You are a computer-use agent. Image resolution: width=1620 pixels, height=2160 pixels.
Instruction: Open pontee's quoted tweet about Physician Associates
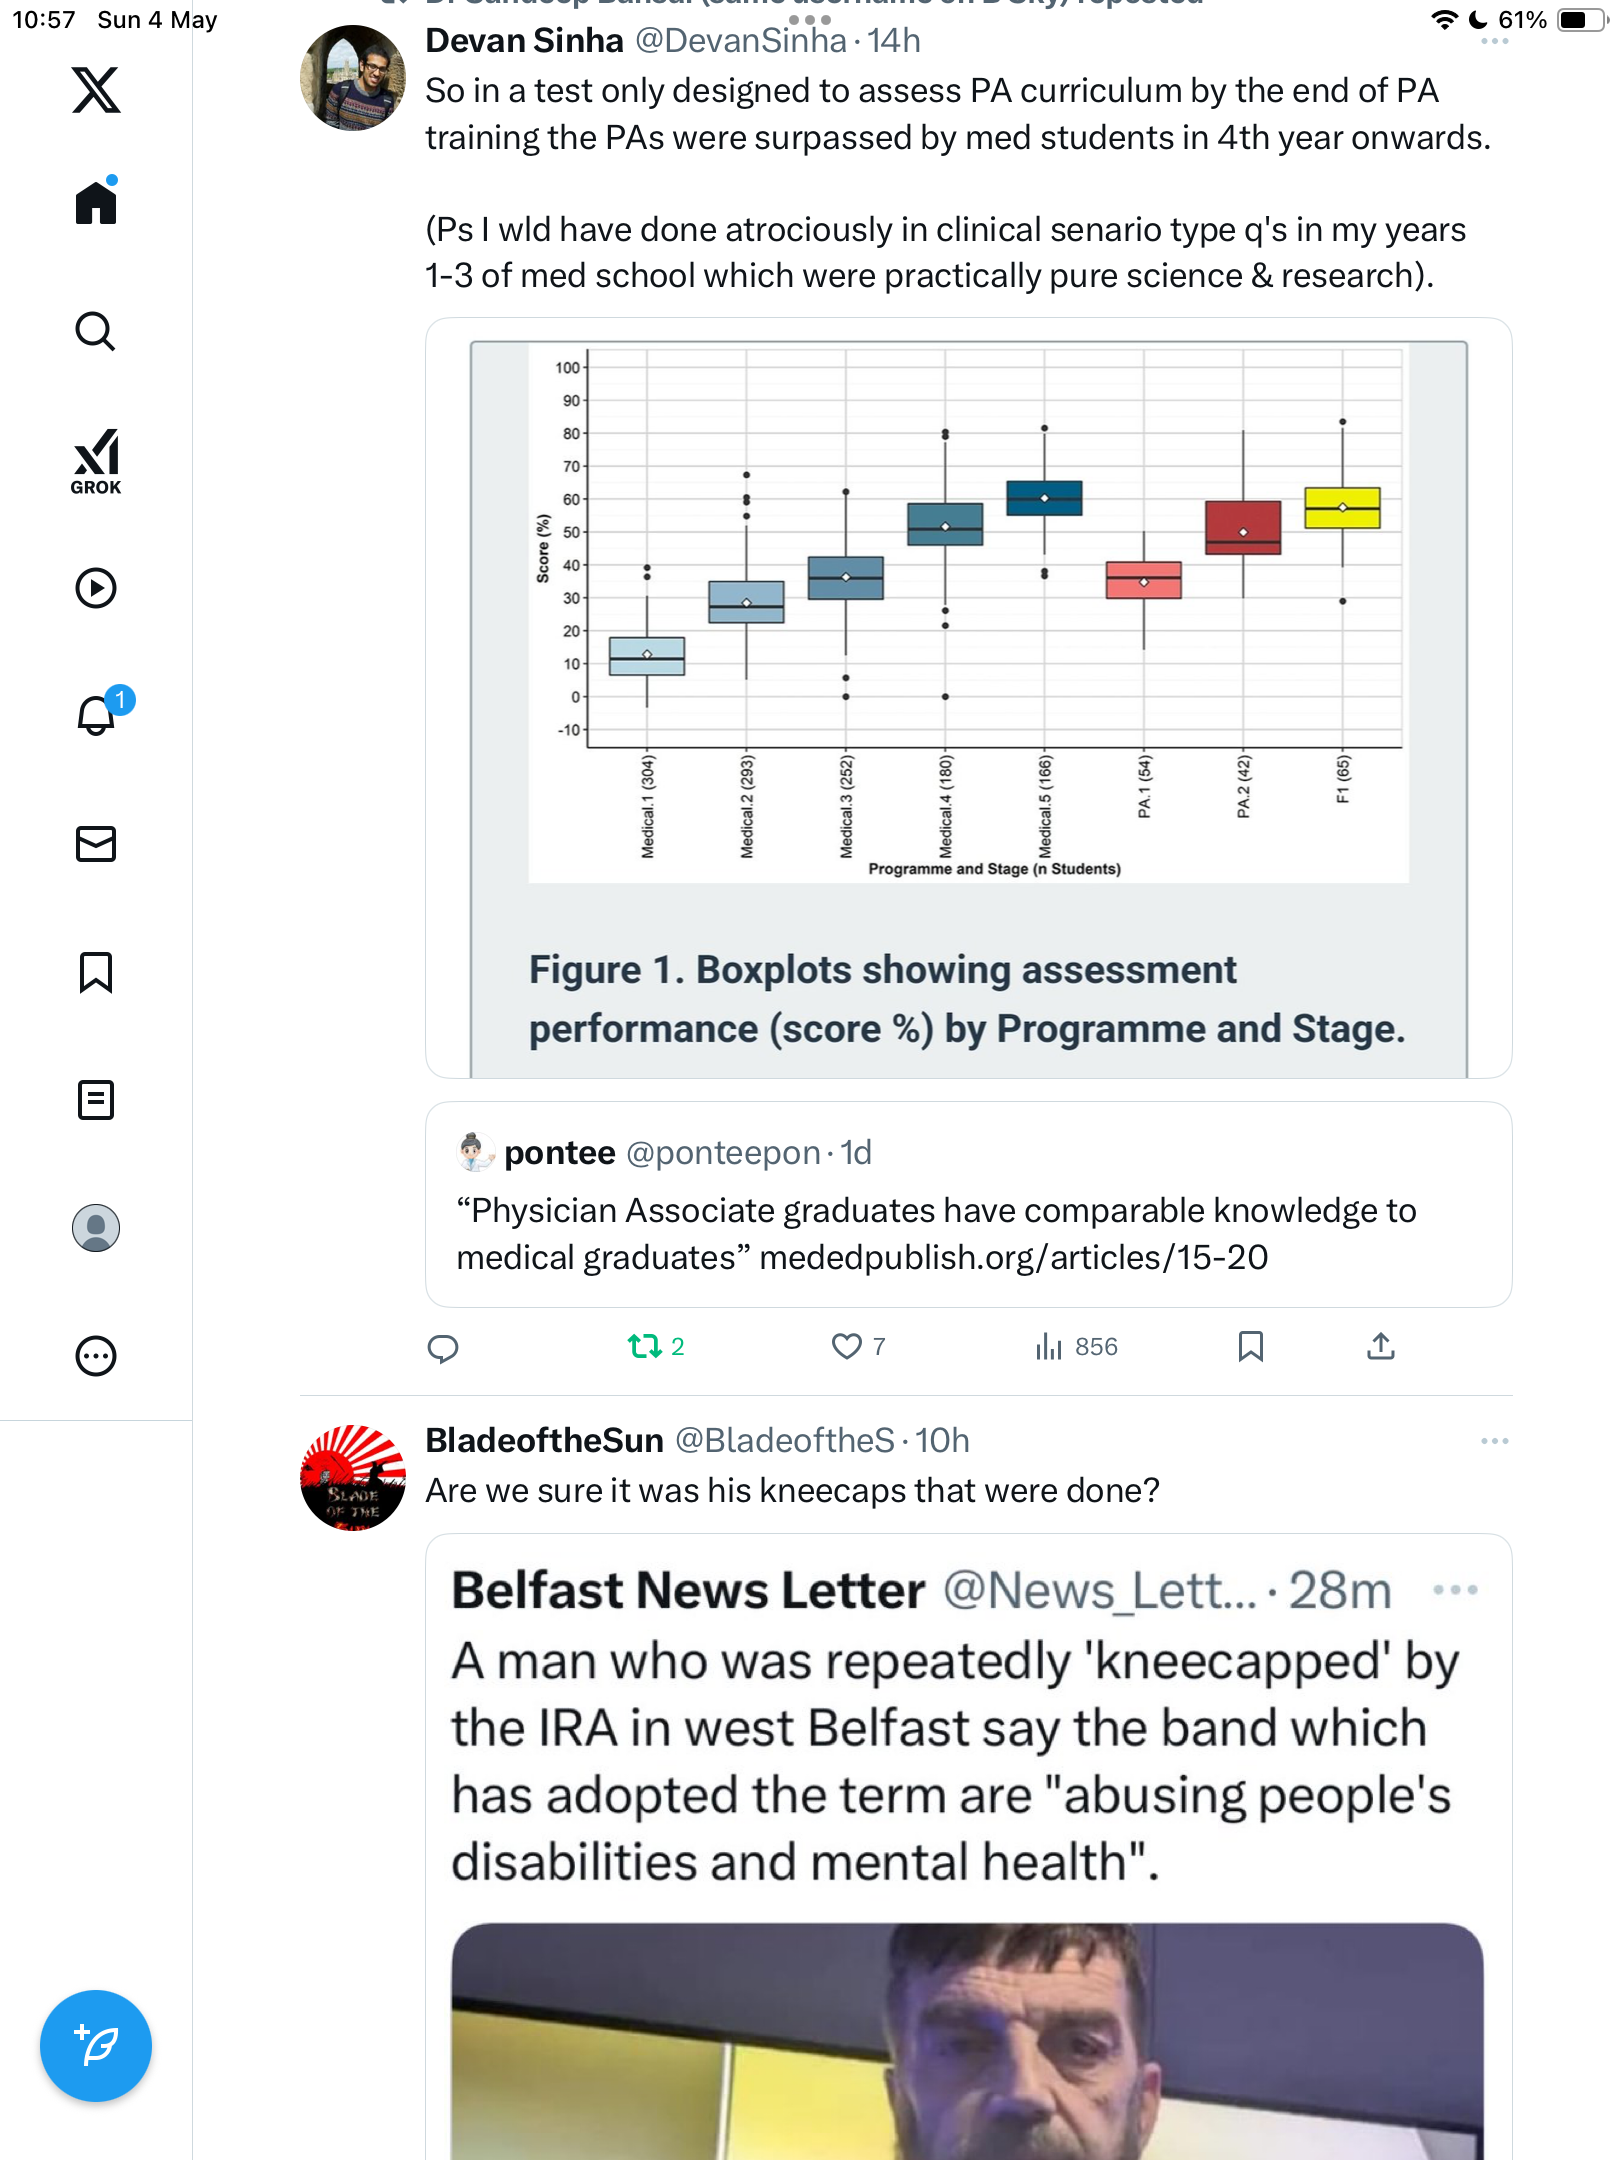click(x=969, y=1205)
